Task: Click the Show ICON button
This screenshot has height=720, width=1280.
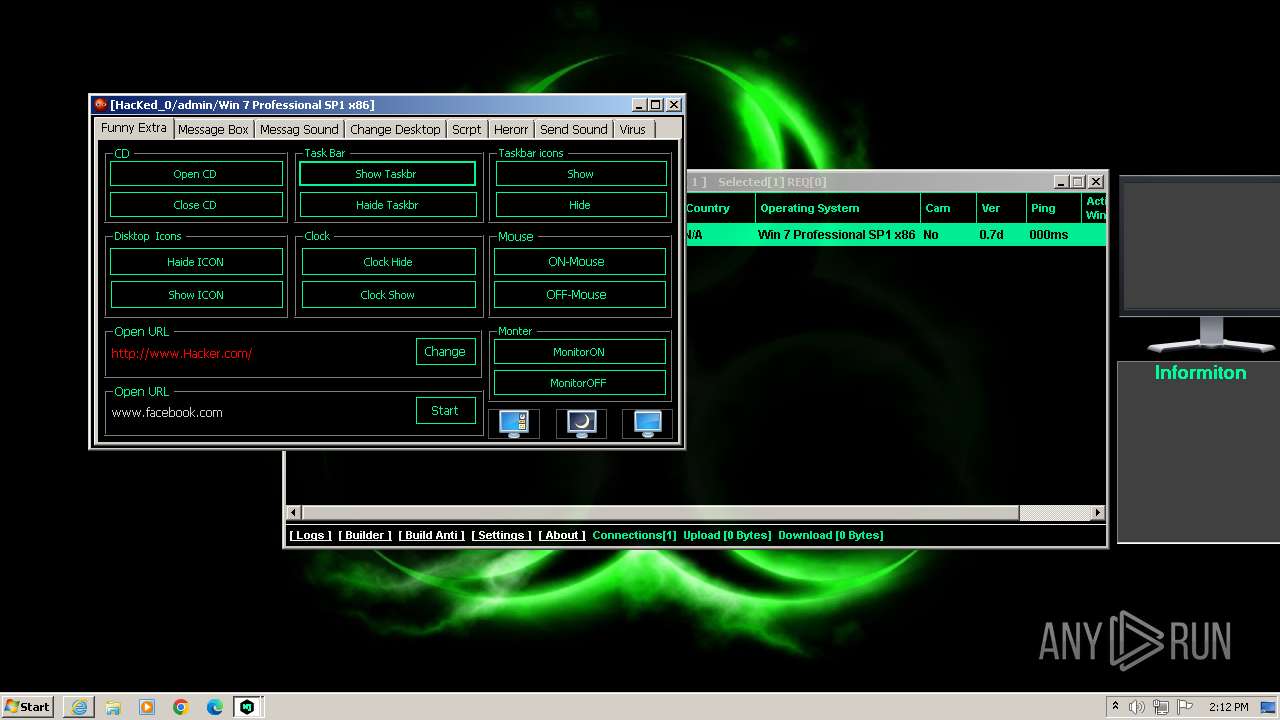Action: point(196,295)
